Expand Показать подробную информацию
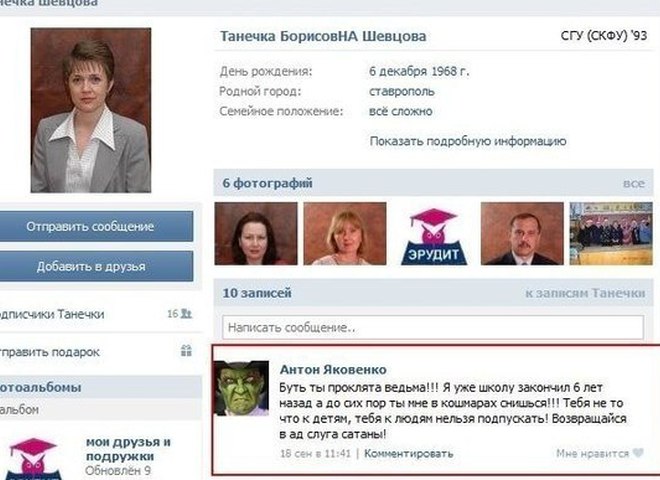This screenshot has height=480, width=660. point(468,141)
